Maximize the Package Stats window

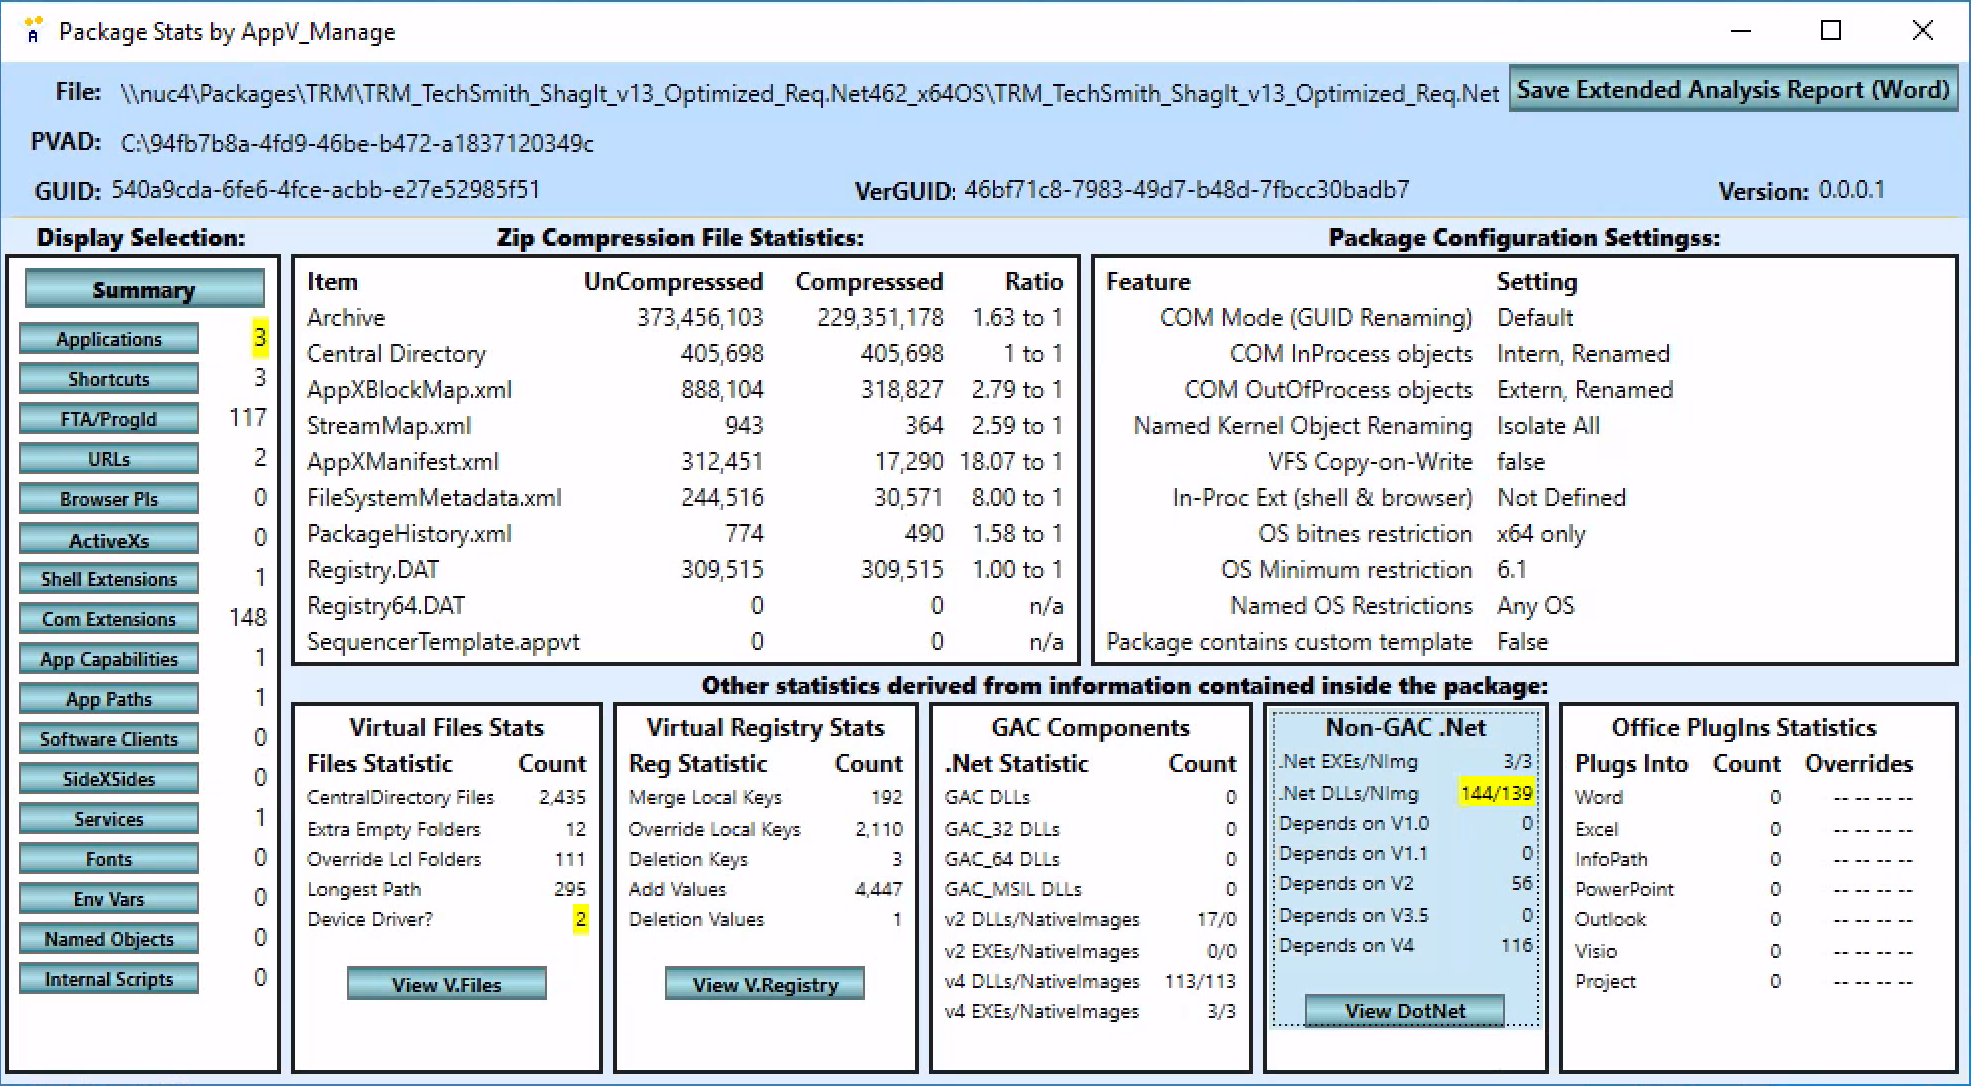(1831, 30)
